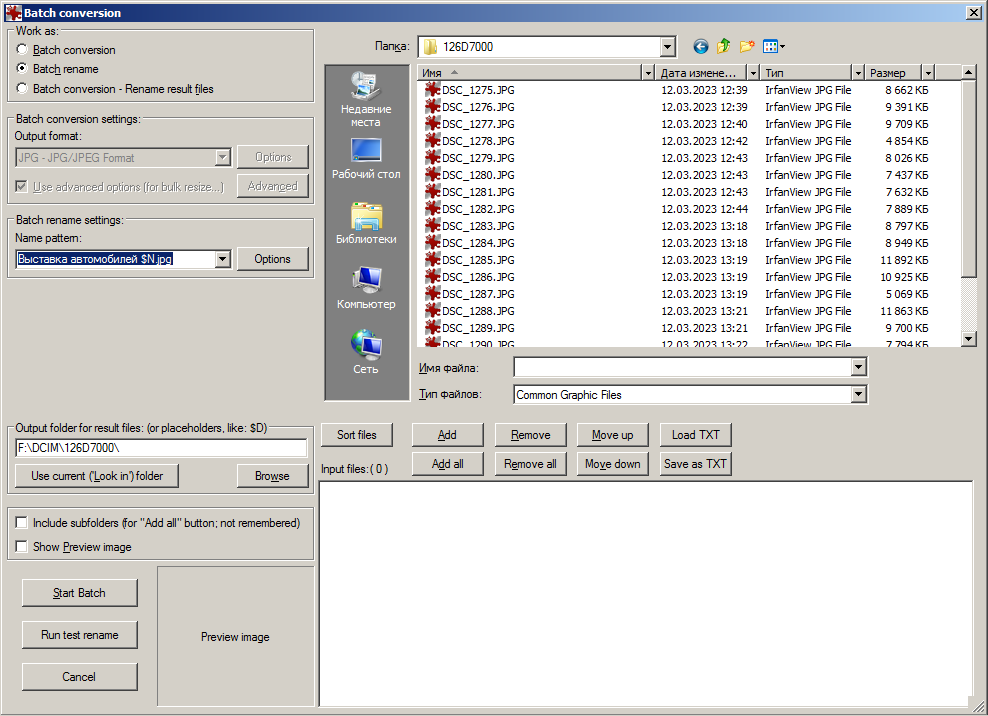The image size is (988, 716).
Task: Click the file icon of DSC_1278.JPG
Action: 432,141
